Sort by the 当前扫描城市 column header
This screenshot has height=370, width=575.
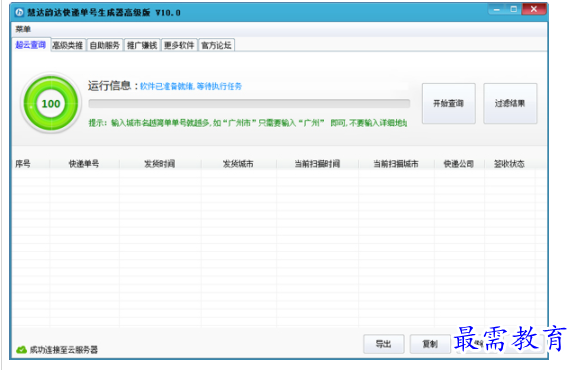396,164
